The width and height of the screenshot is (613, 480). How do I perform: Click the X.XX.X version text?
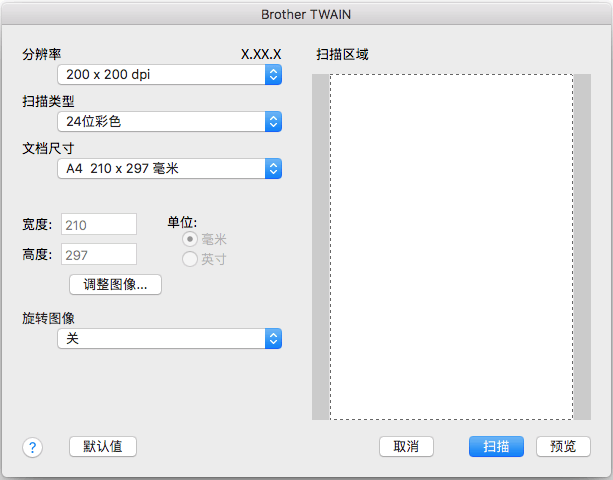(261, 54)
